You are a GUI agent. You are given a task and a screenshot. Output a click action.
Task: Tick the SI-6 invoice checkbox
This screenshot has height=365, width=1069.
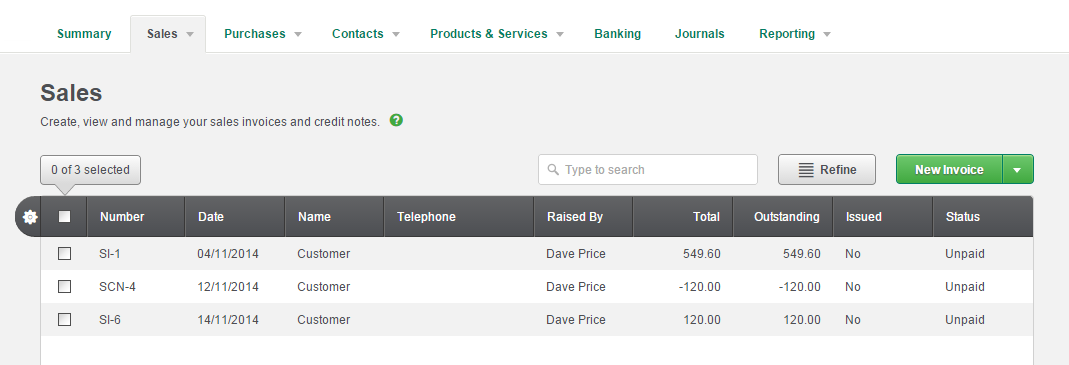pos(64,319)
